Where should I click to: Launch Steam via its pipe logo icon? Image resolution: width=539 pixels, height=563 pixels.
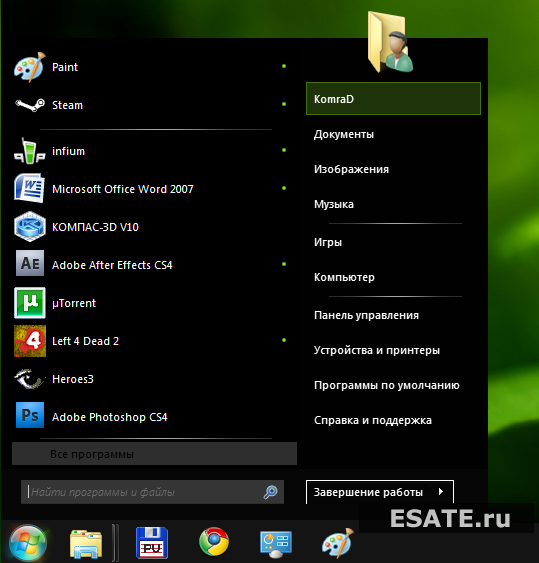(30, 105)
